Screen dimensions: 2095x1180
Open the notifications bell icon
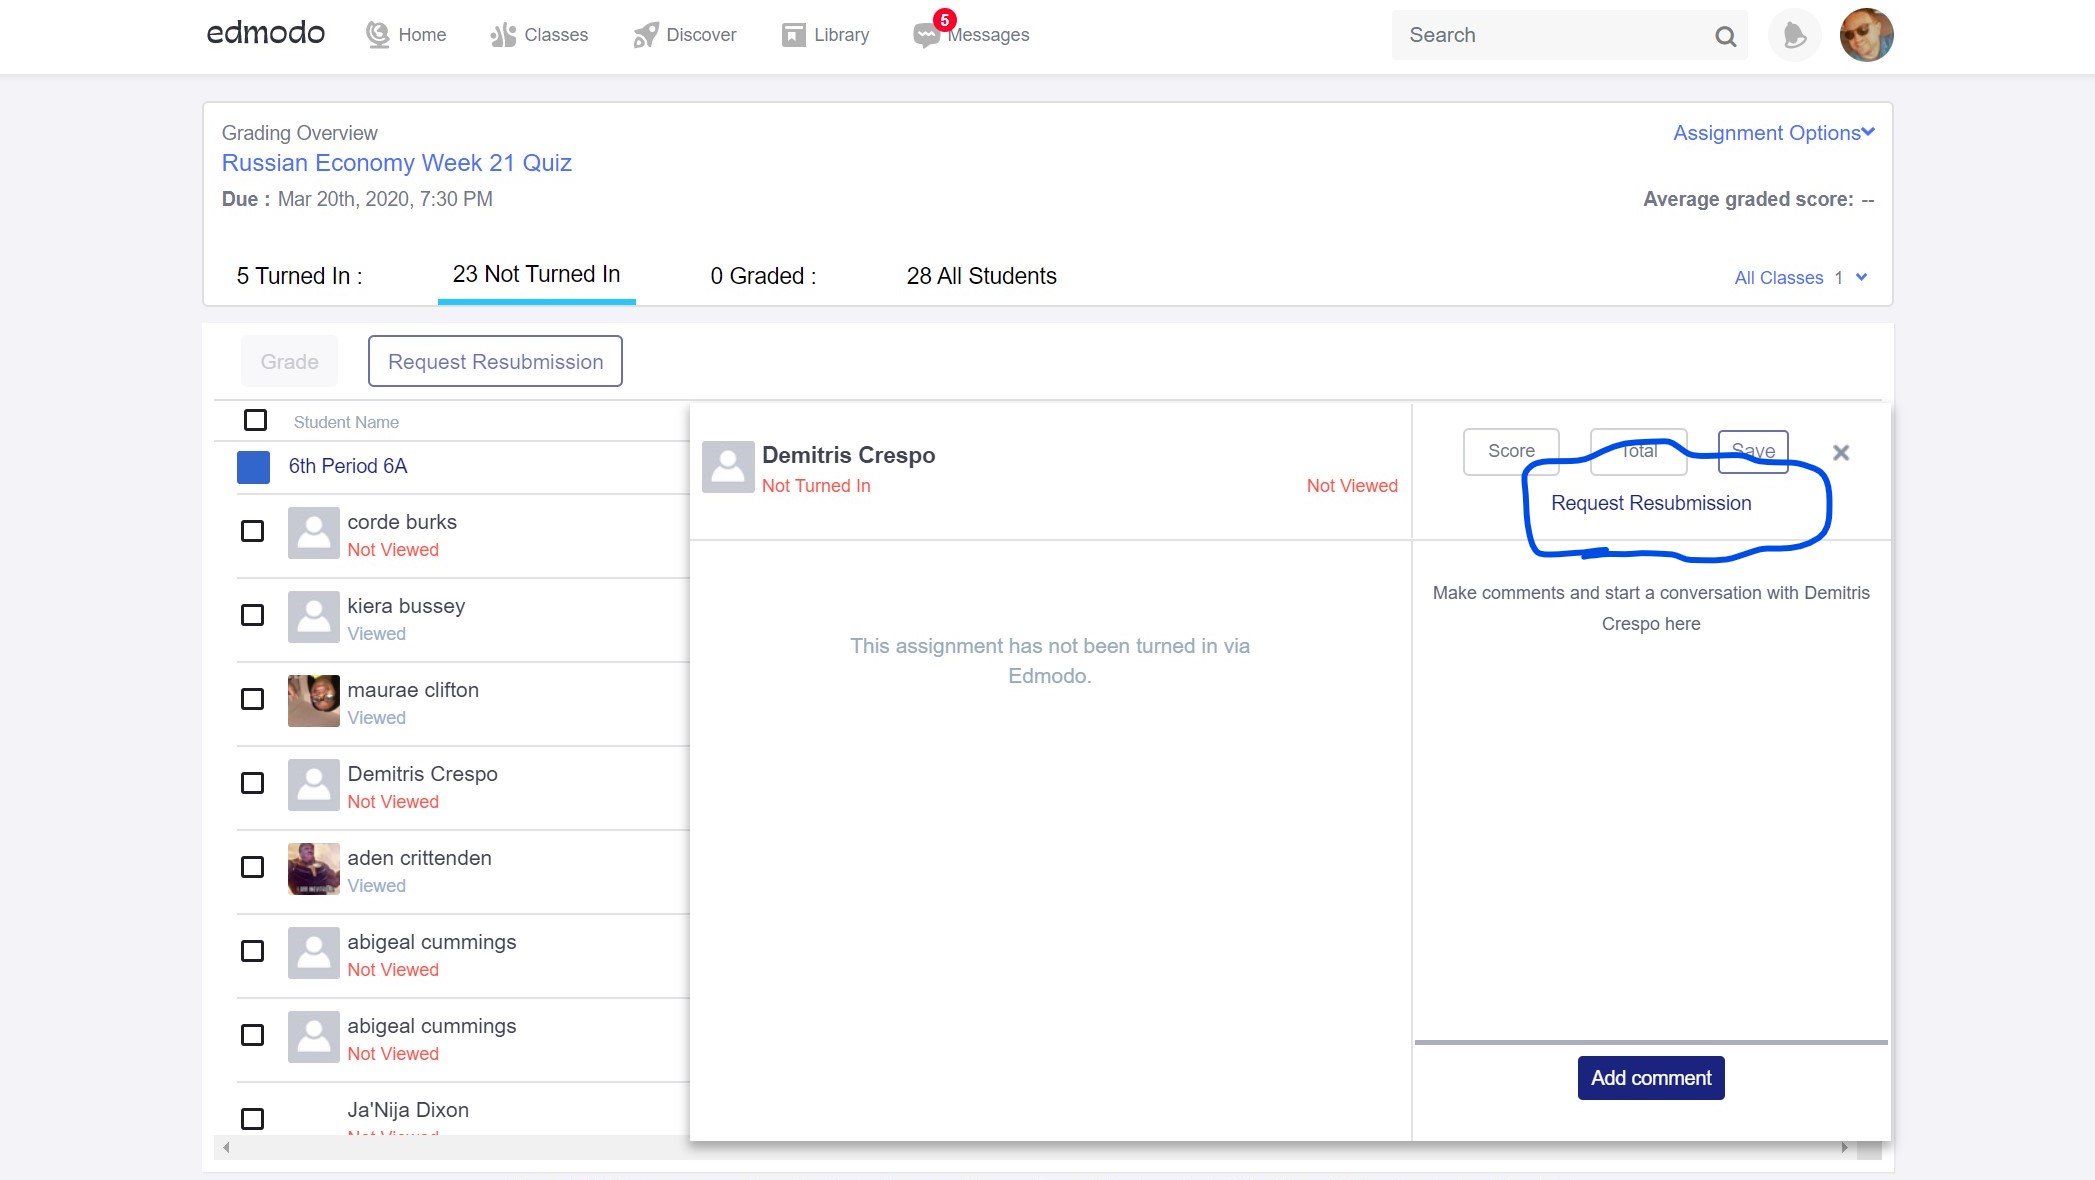point(1794,36)
